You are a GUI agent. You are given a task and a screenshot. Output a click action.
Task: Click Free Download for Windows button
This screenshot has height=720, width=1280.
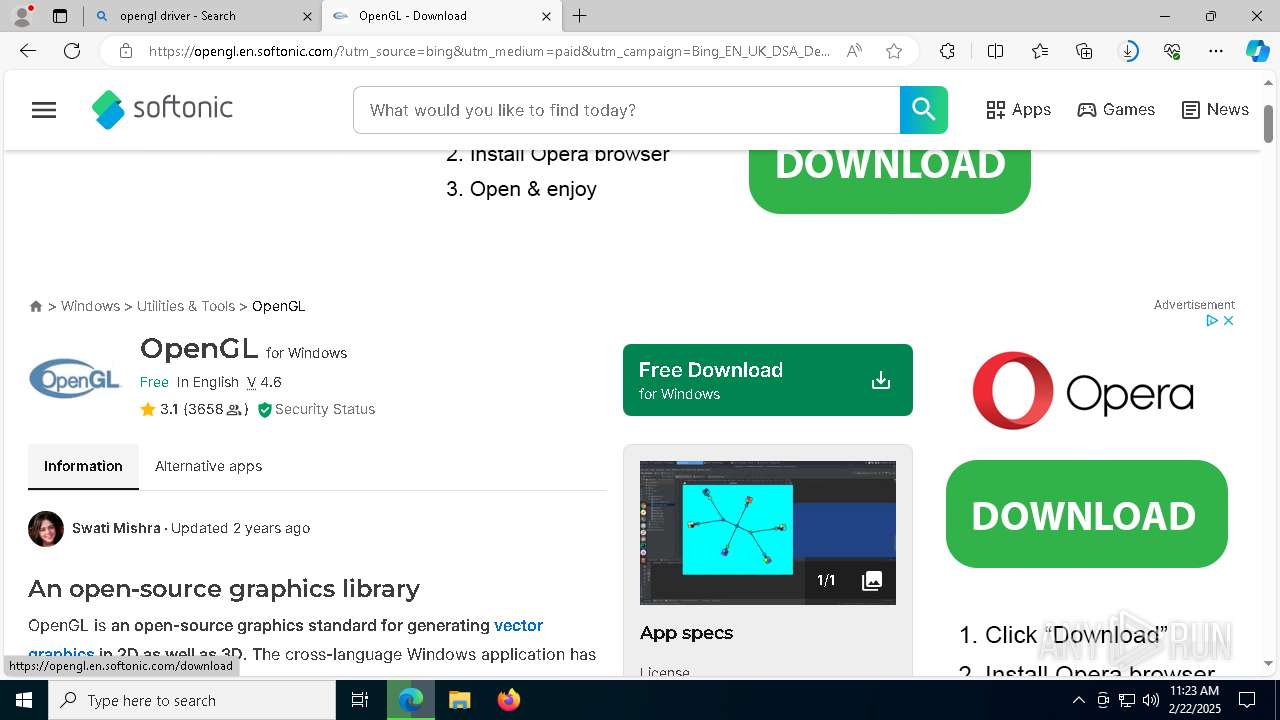[768, 380]
